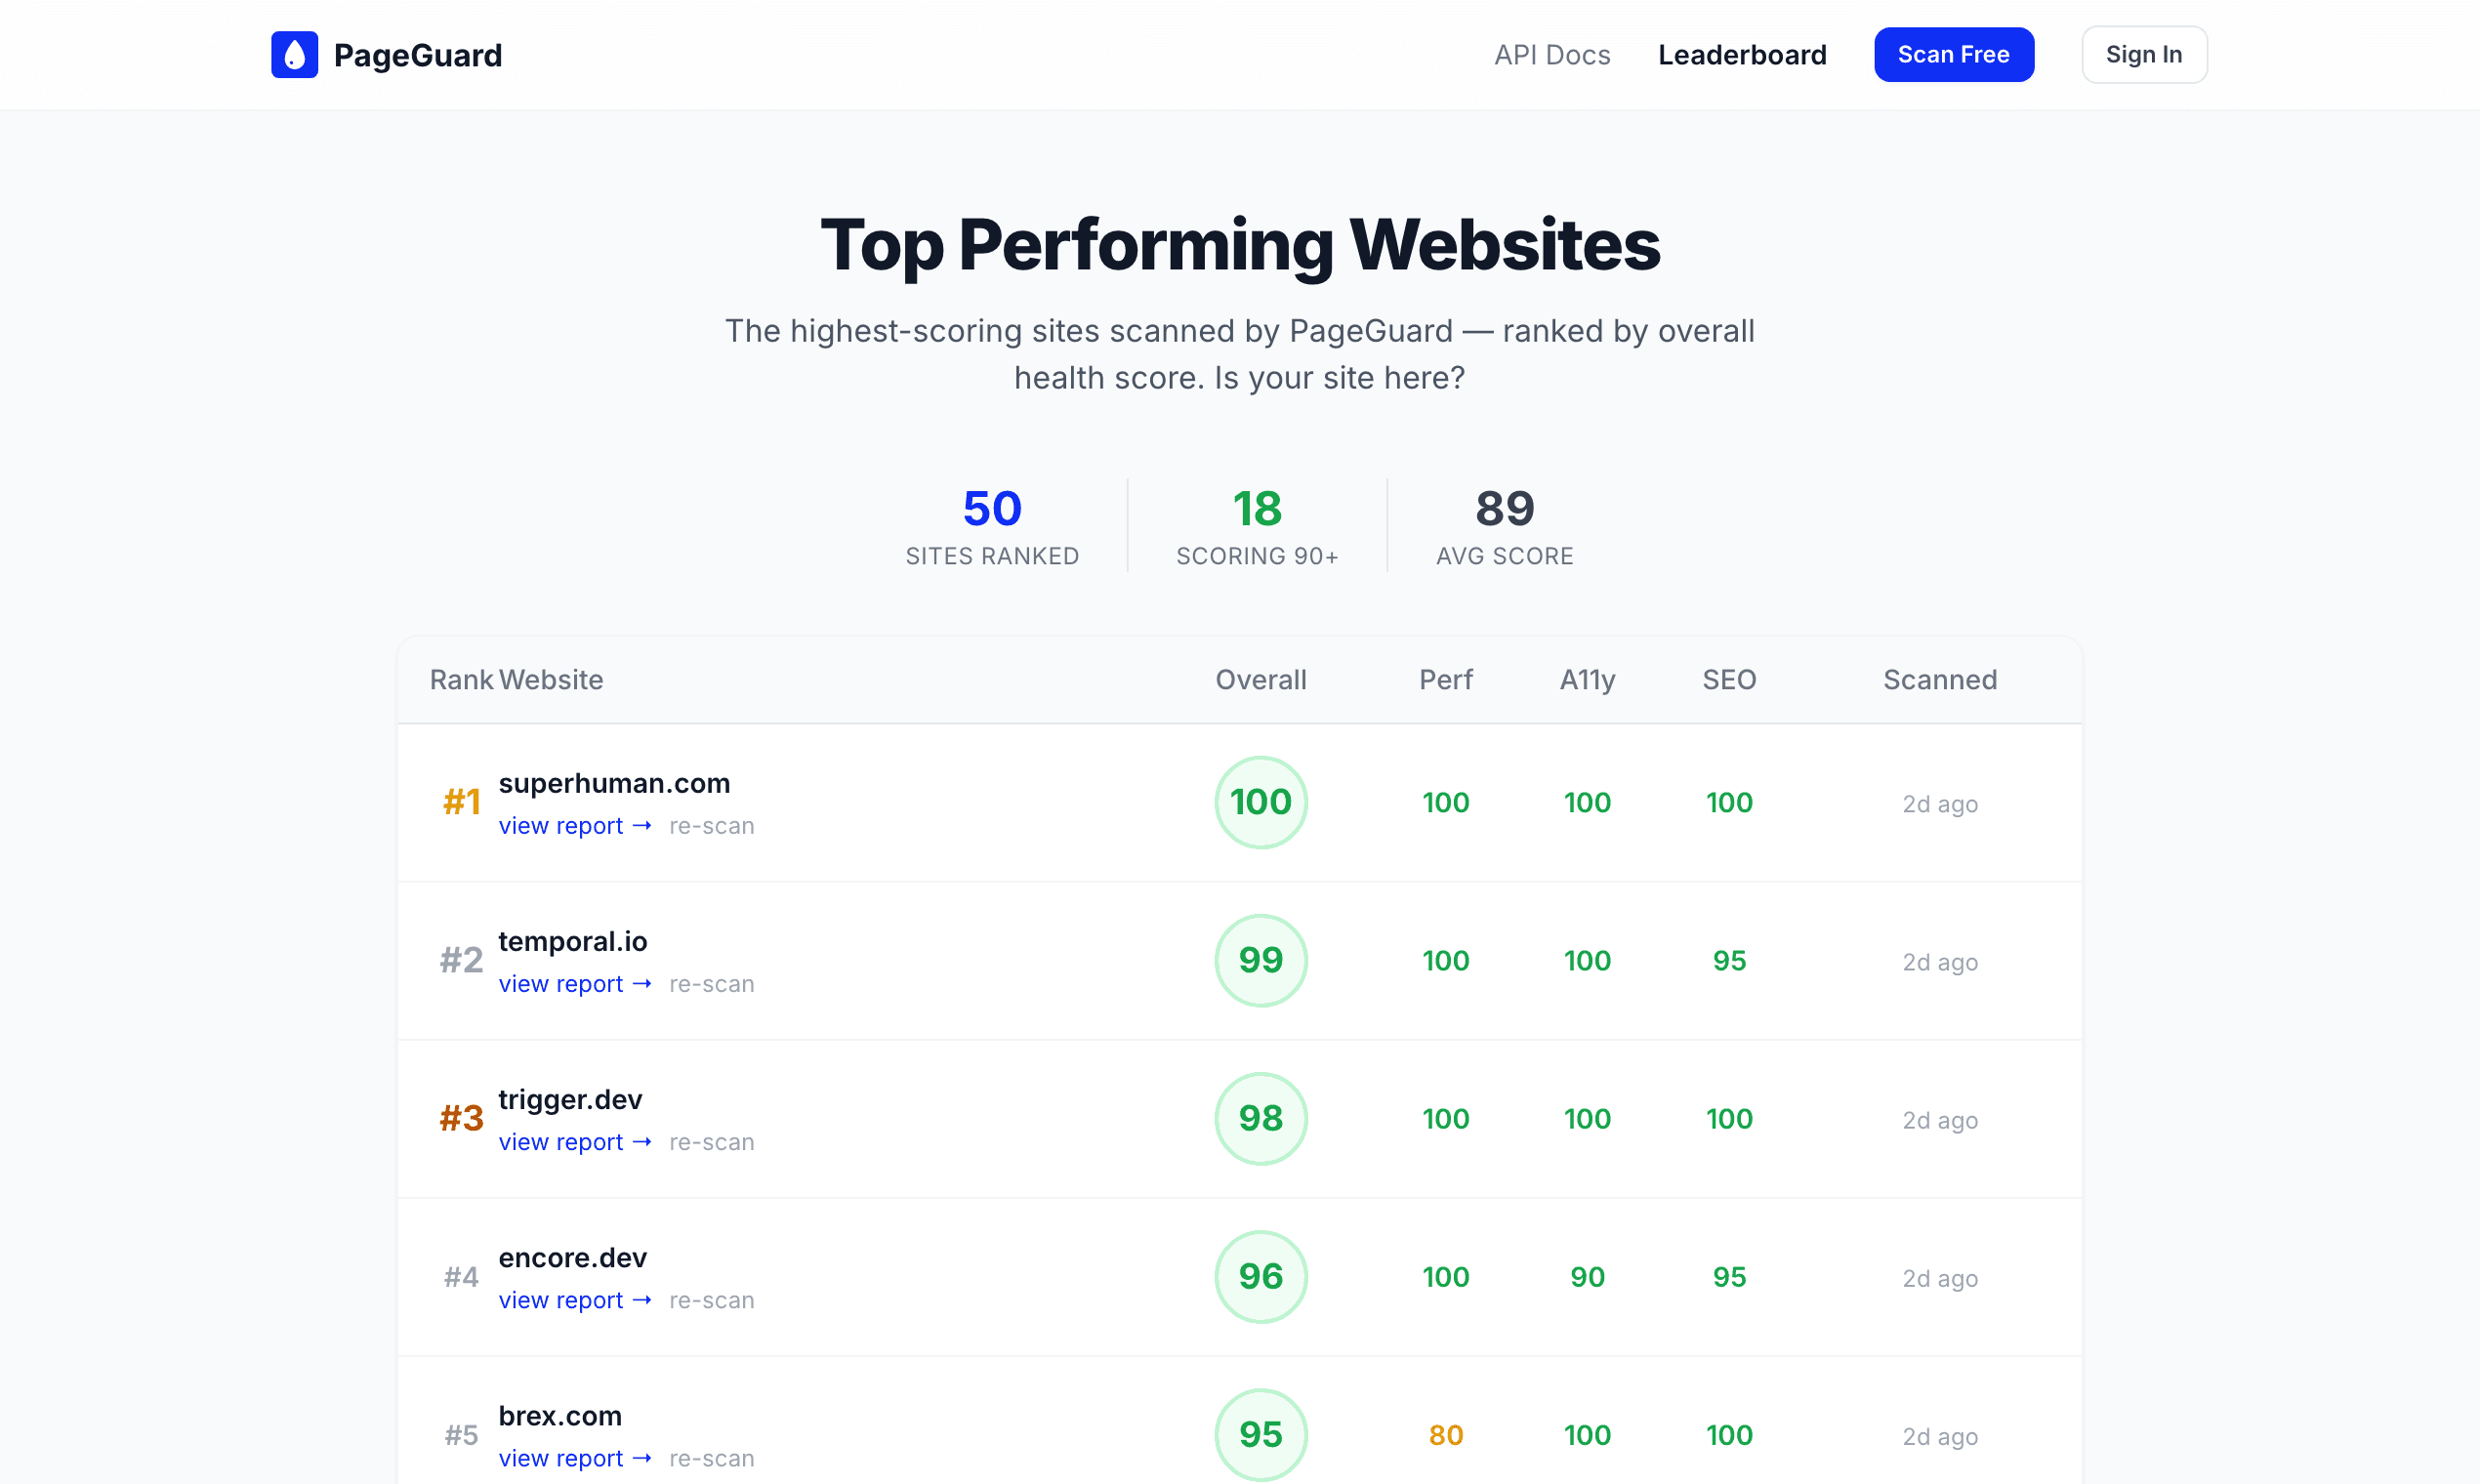
Task: Click the Perf column header
Action: tap(1445, 679)
